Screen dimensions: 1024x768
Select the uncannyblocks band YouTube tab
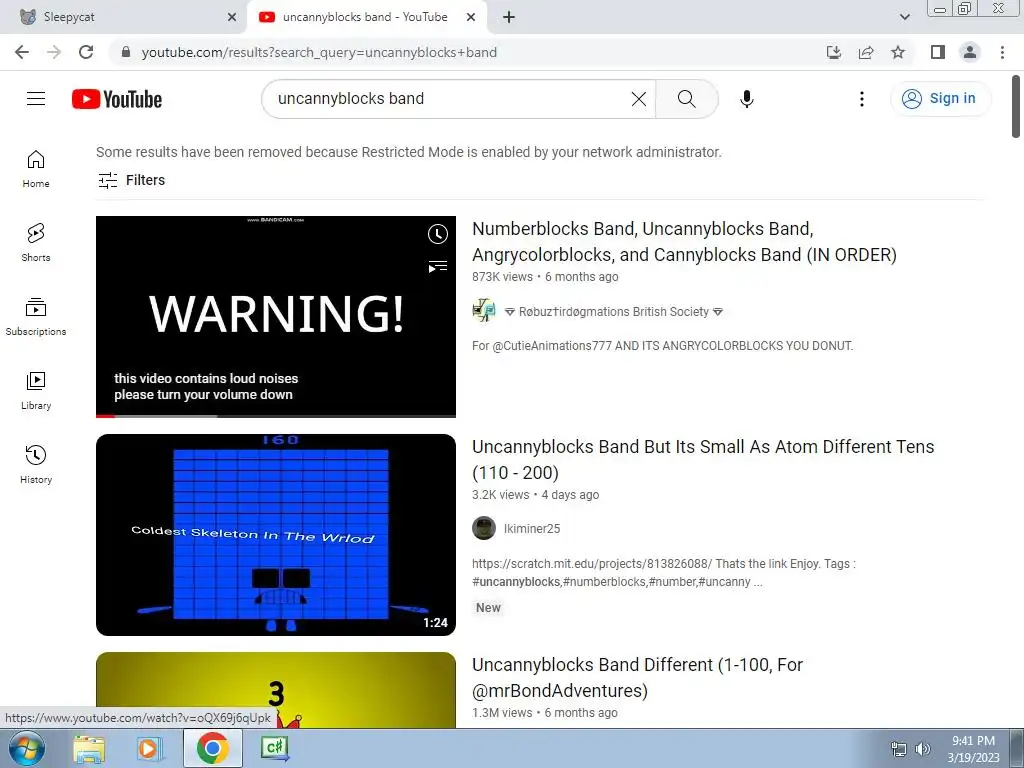[364, 17]
